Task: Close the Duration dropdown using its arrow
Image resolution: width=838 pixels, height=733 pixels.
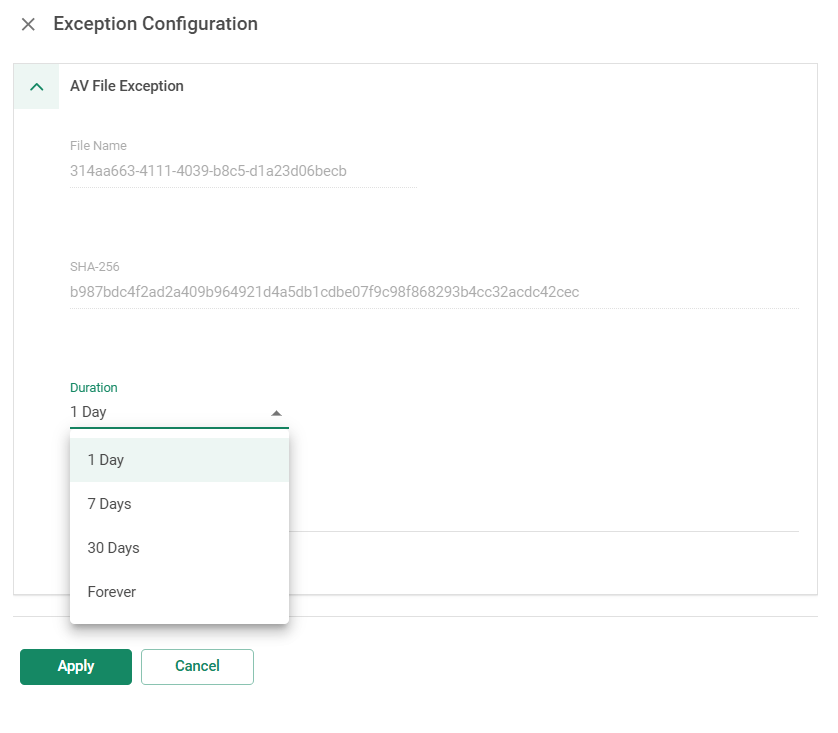Action: pyautogui.click(x=276, y=413)
